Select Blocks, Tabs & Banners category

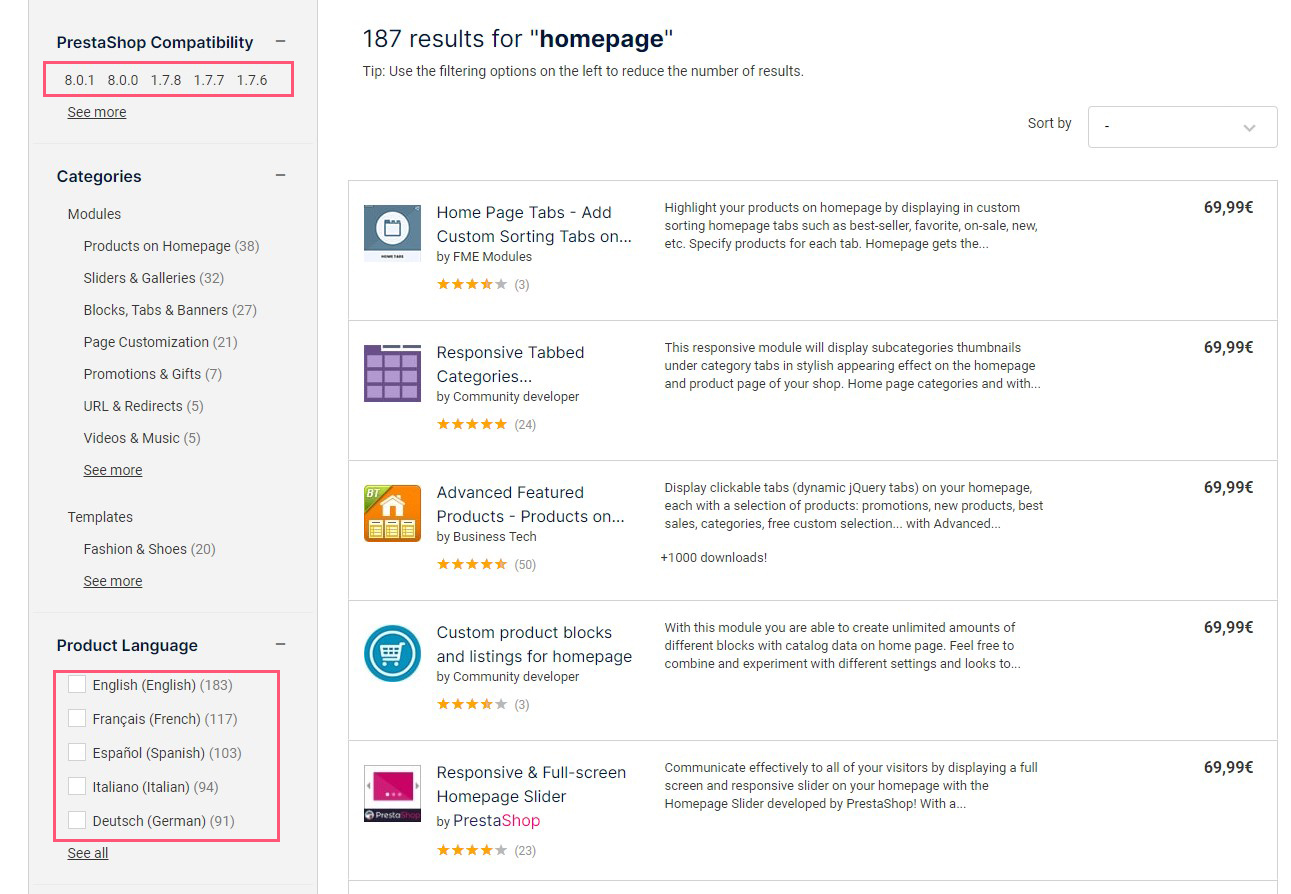[170, 310]
